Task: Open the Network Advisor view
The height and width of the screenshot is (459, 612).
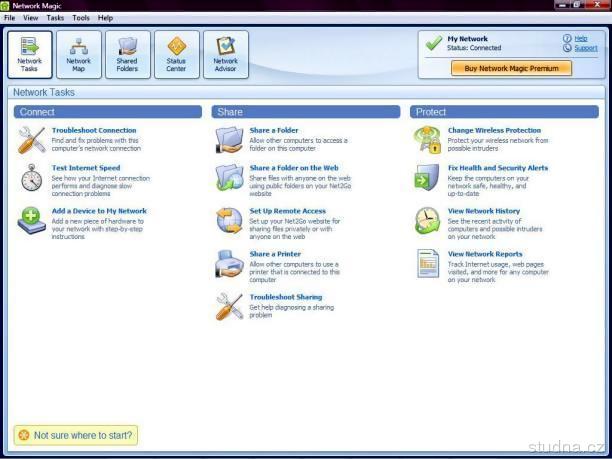Action: [226, 55]
